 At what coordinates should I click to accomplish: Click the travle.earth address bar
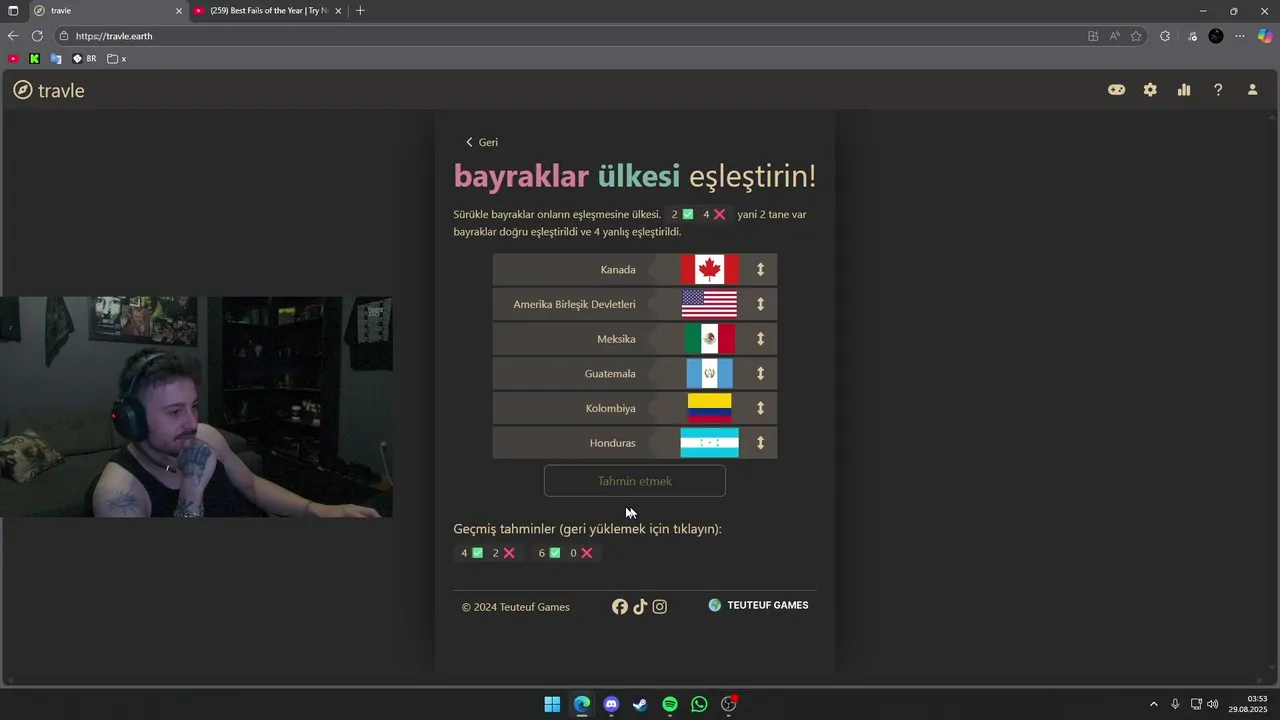[600, 36]
